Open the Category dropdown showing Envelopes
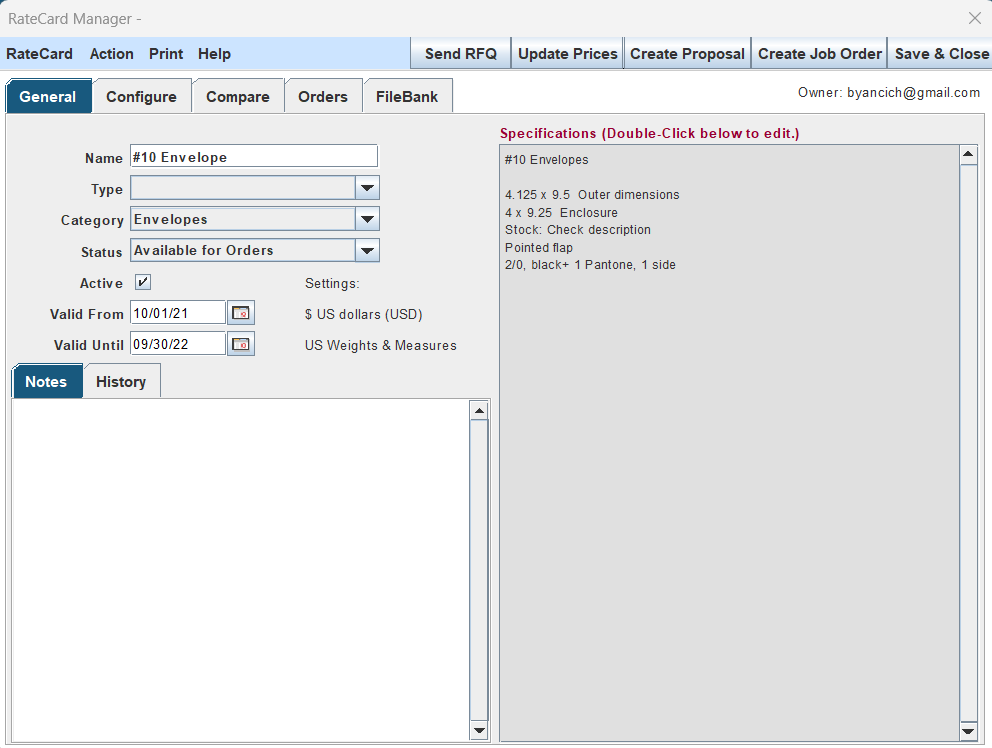Screen dimensions: 992x748 tap(367, 219)
